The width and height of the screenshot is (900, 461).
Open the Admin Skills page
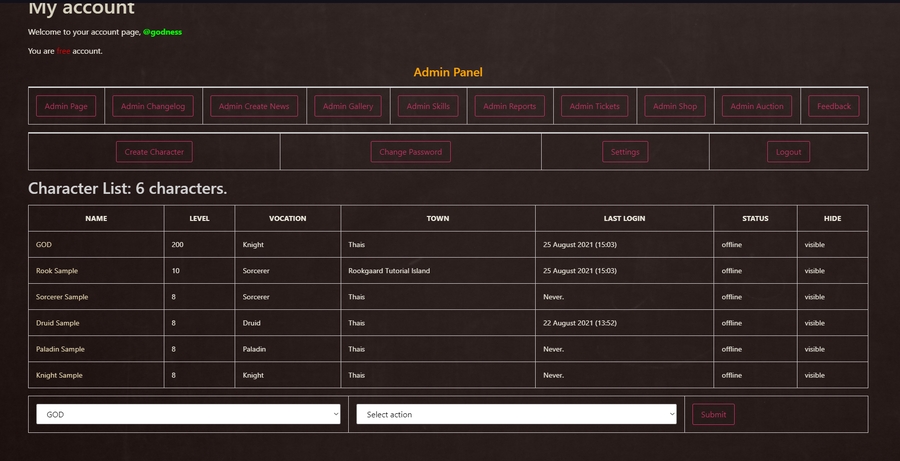pos(428,106)
